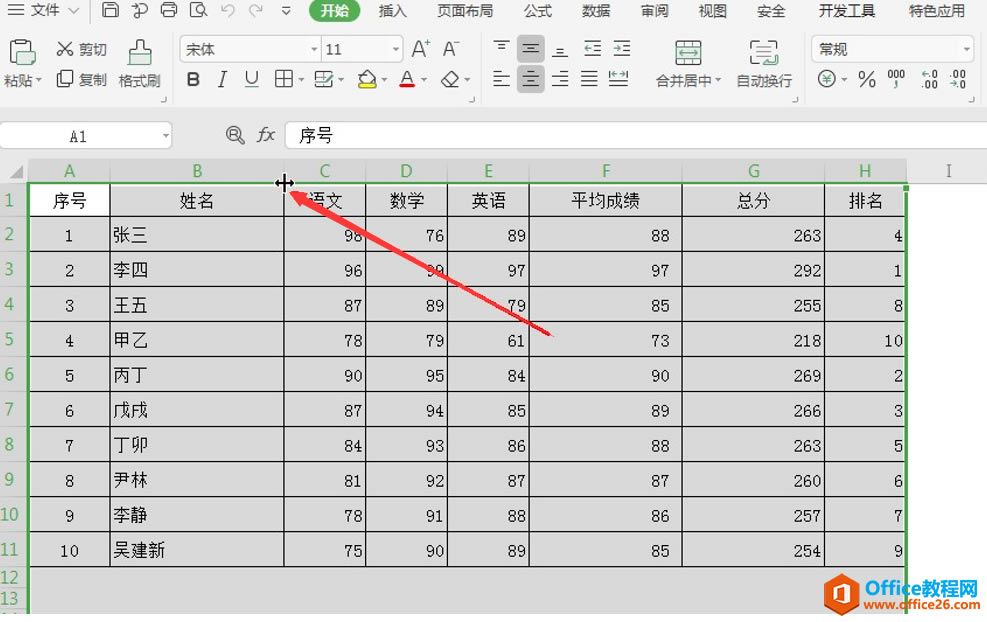Switch to the 审阅 (Review) tab

pyautogui.click(x=654, y=11)
